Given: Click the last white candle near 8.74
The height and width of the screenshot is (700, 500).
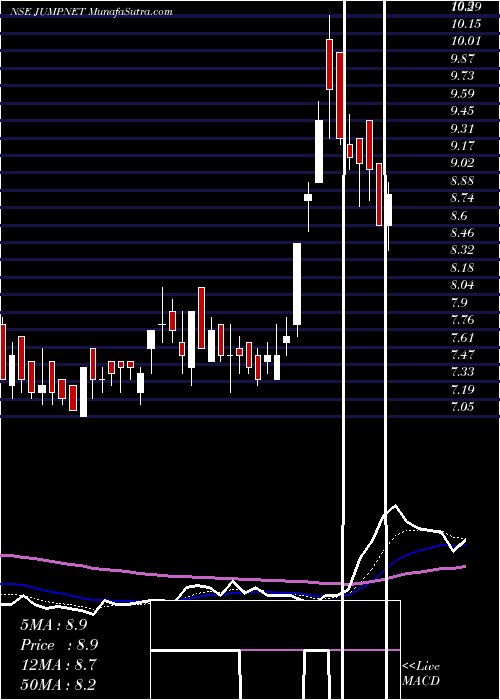Looking at the screenshot, I should click(388, 210).
